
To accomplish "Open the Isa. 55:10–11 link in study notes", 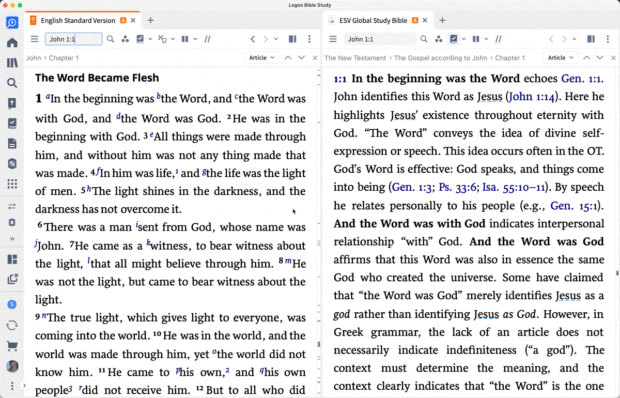I will point(513,187).
